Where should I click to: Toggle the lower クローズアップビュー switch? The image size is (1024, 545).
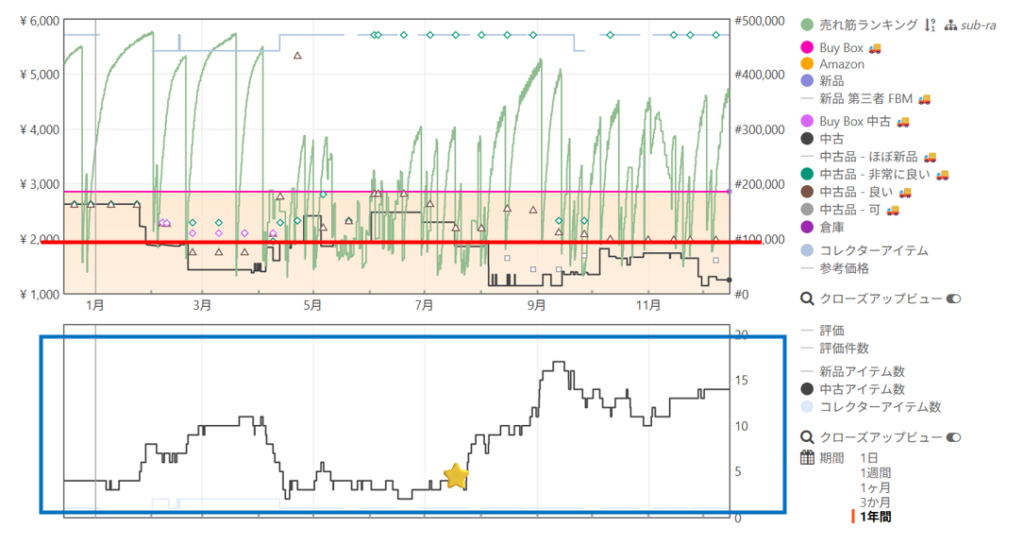point(952,437)
